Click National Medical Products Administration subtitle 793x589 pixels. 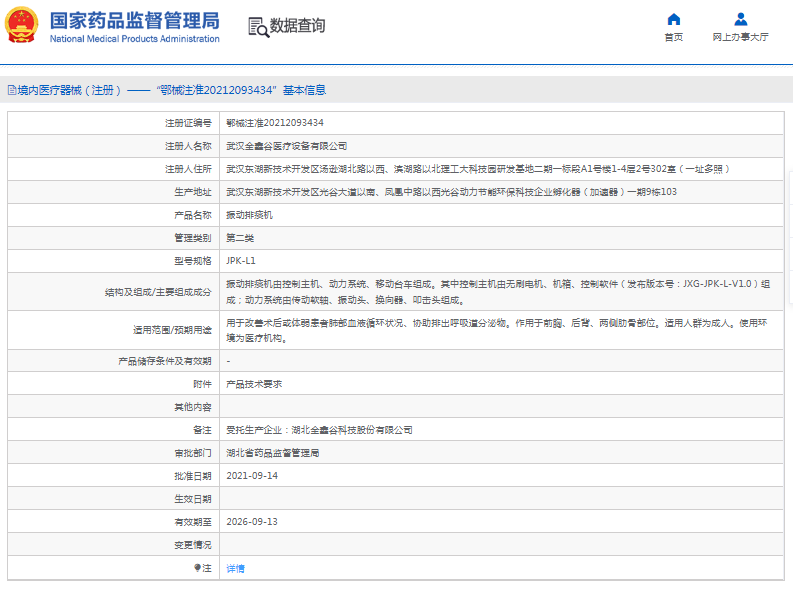click(135, 39)
